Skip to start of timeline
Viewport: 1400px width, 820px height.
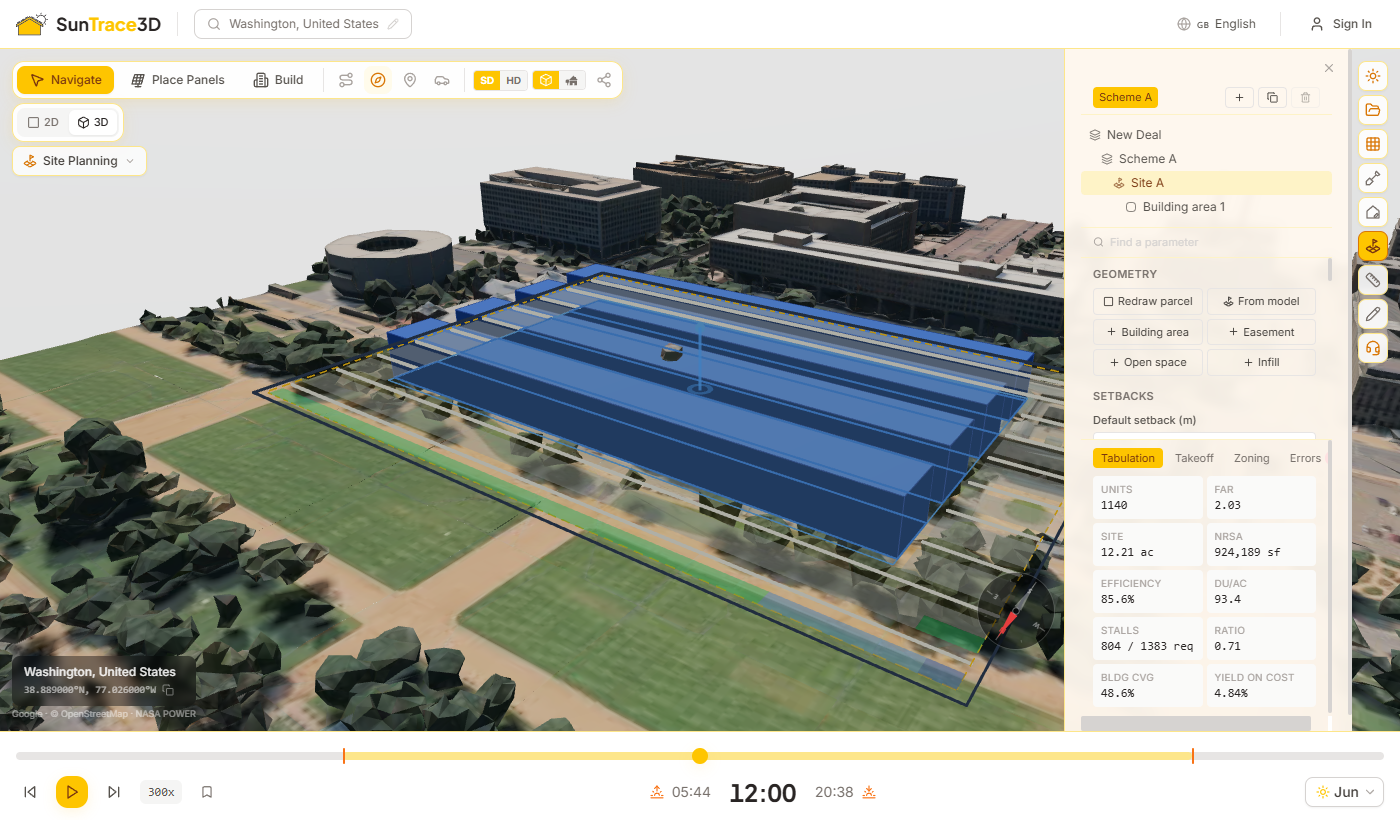(30, 792)
